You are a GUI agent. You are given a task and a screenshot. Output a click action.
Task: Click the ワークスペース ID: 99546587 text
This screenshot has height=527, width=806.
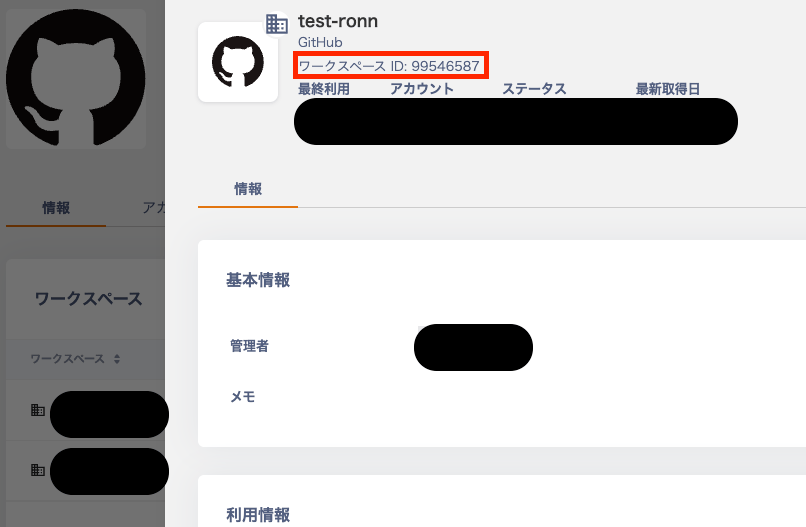coord(389,66)
